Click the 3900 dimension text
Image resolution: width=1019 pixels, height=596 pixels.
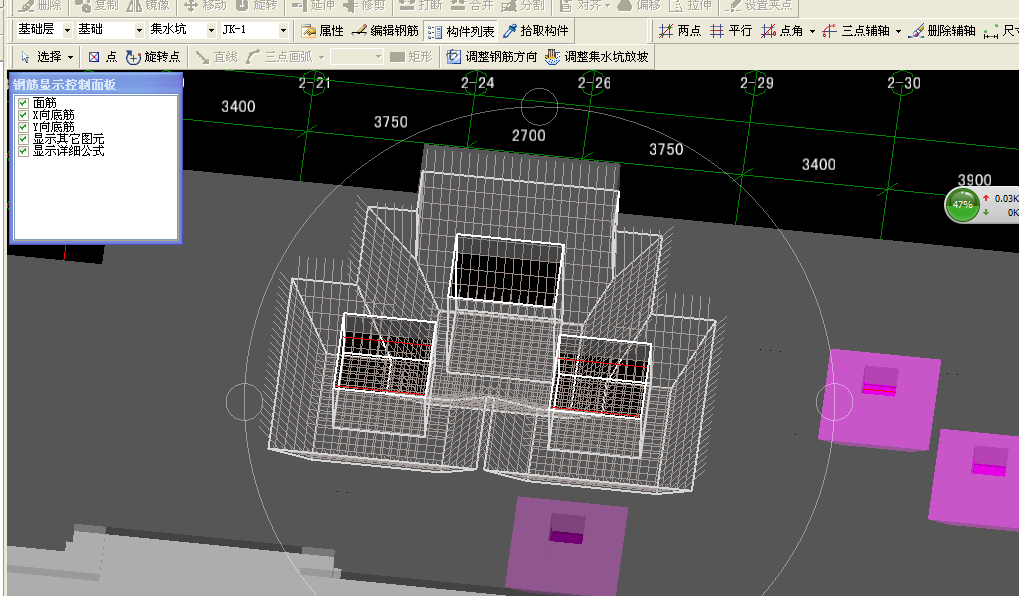(974, 179)
